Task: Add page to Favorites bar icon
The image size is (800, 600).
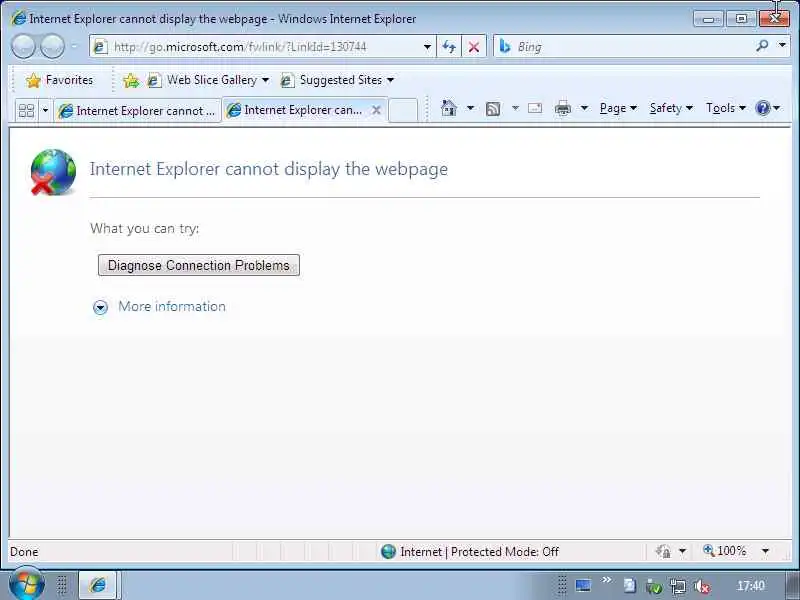Action: 131,81
